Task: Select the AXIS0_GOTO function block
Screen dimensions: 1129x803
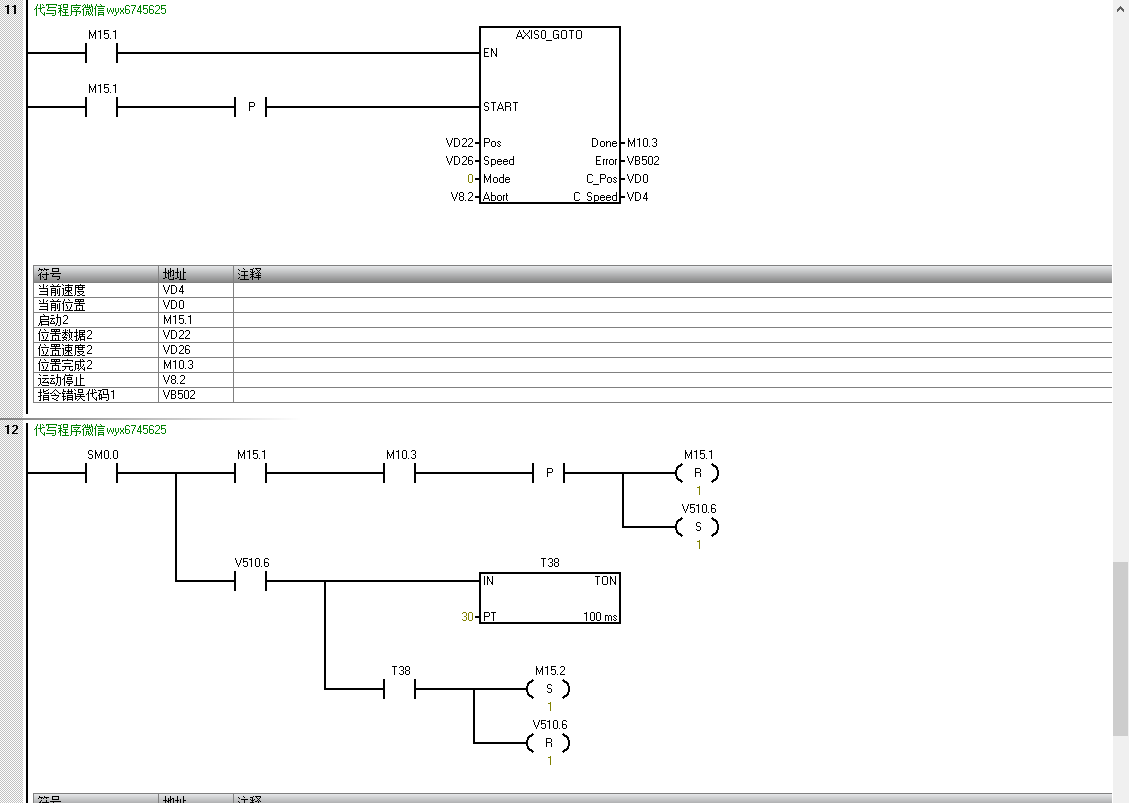Action: point(550,115)
